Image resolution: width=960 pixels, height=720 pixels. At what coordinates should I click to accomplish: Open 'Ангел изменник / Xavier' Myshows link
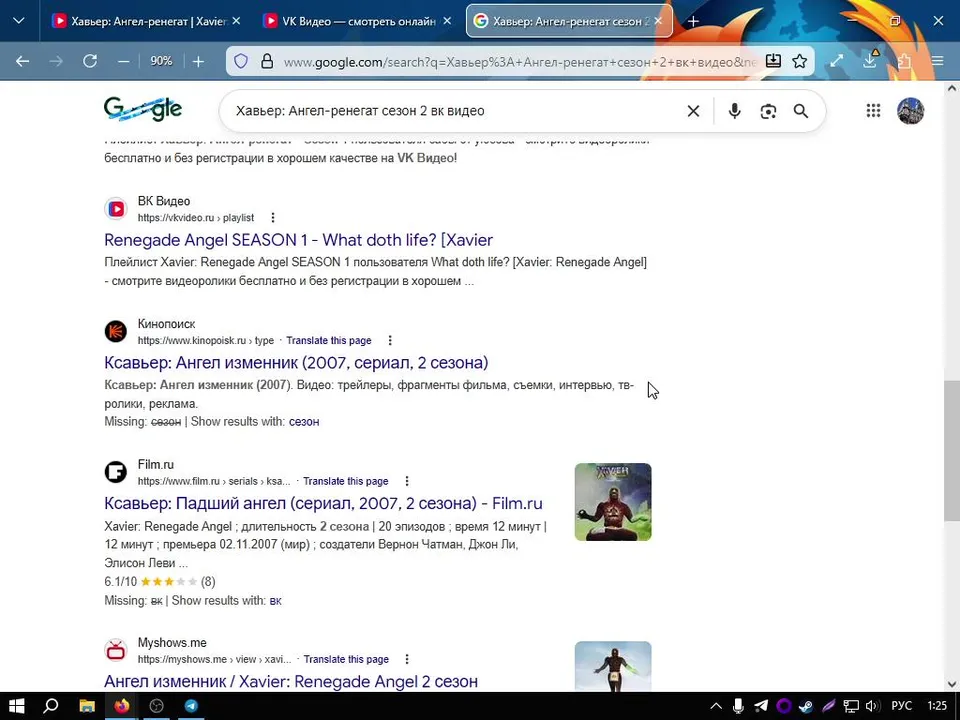pos(291,681)
